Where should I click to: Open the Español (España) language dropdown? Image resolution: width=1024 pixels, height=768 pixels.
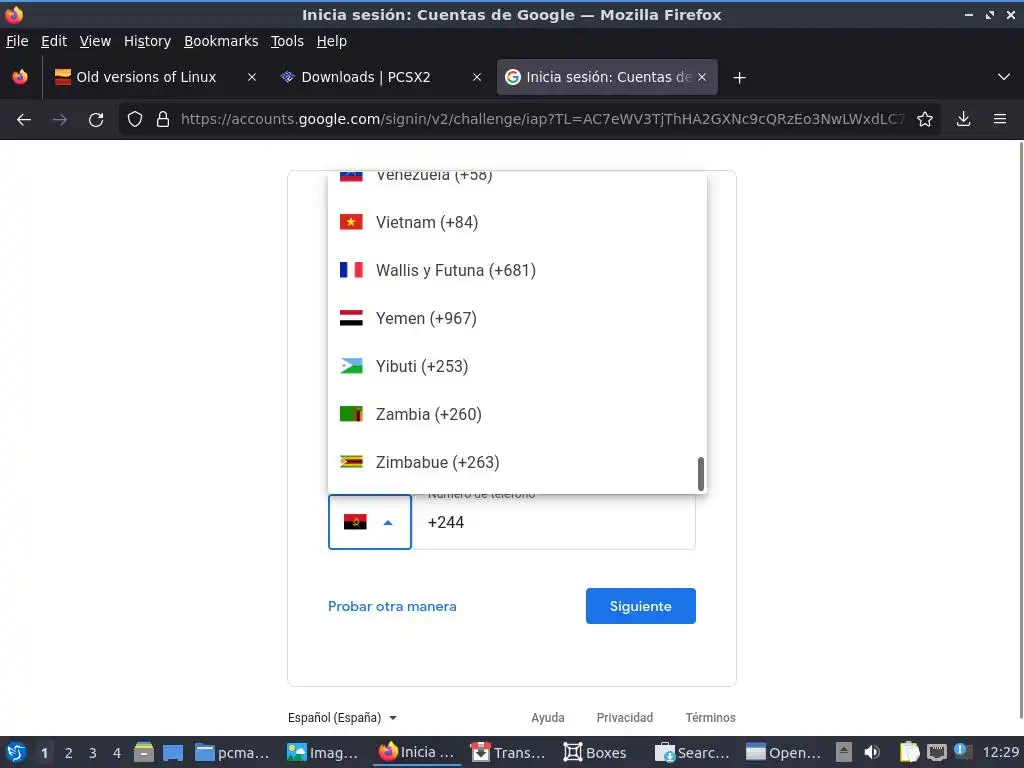(342, 717)
